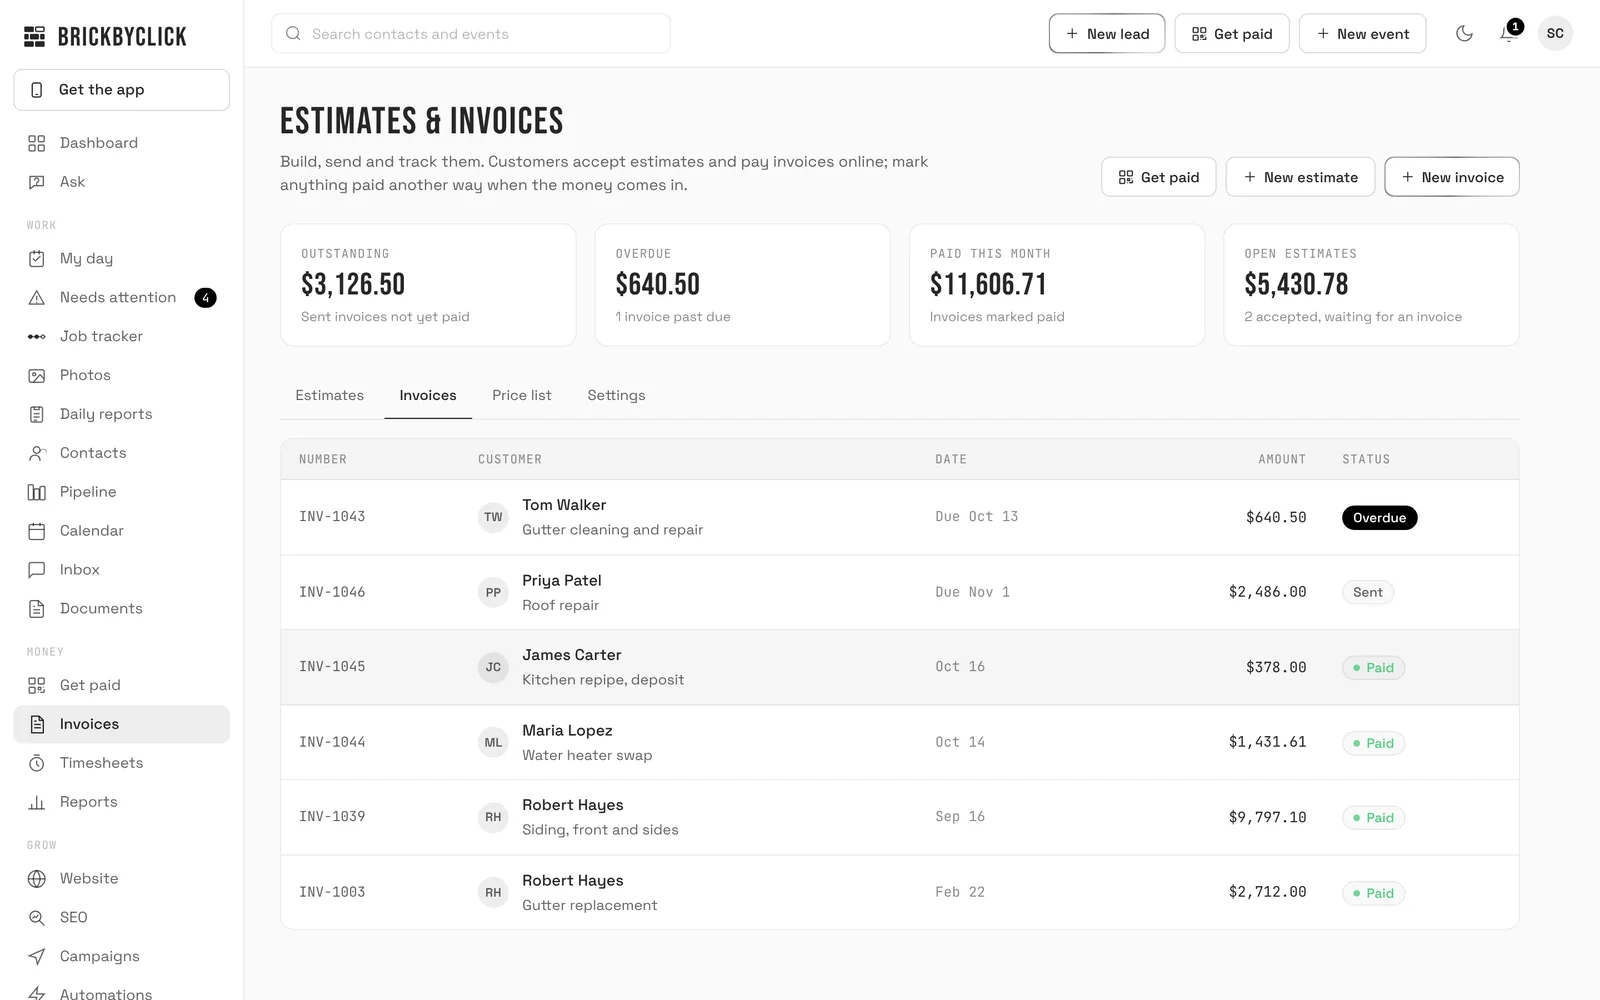The image size is (1600, 1000).
Task: Click the Sent status badge
Action: (x=1367, y=592)
